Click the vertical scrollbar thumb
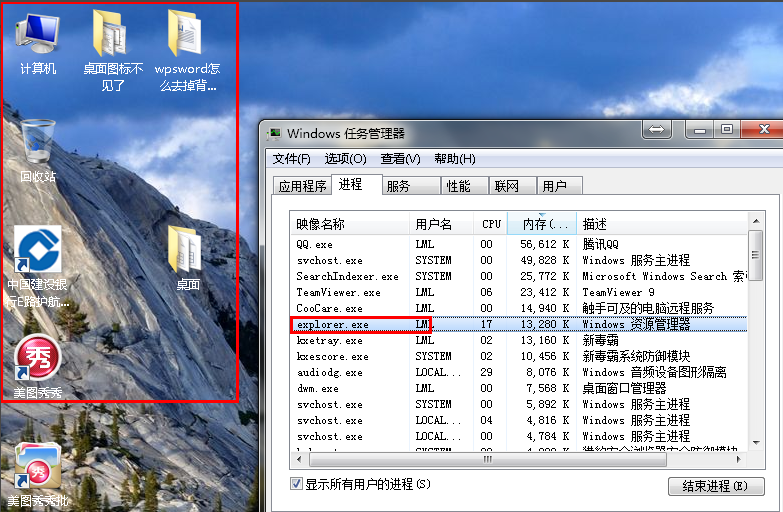Viewport: 783px width, 512px height. (756, 255)
